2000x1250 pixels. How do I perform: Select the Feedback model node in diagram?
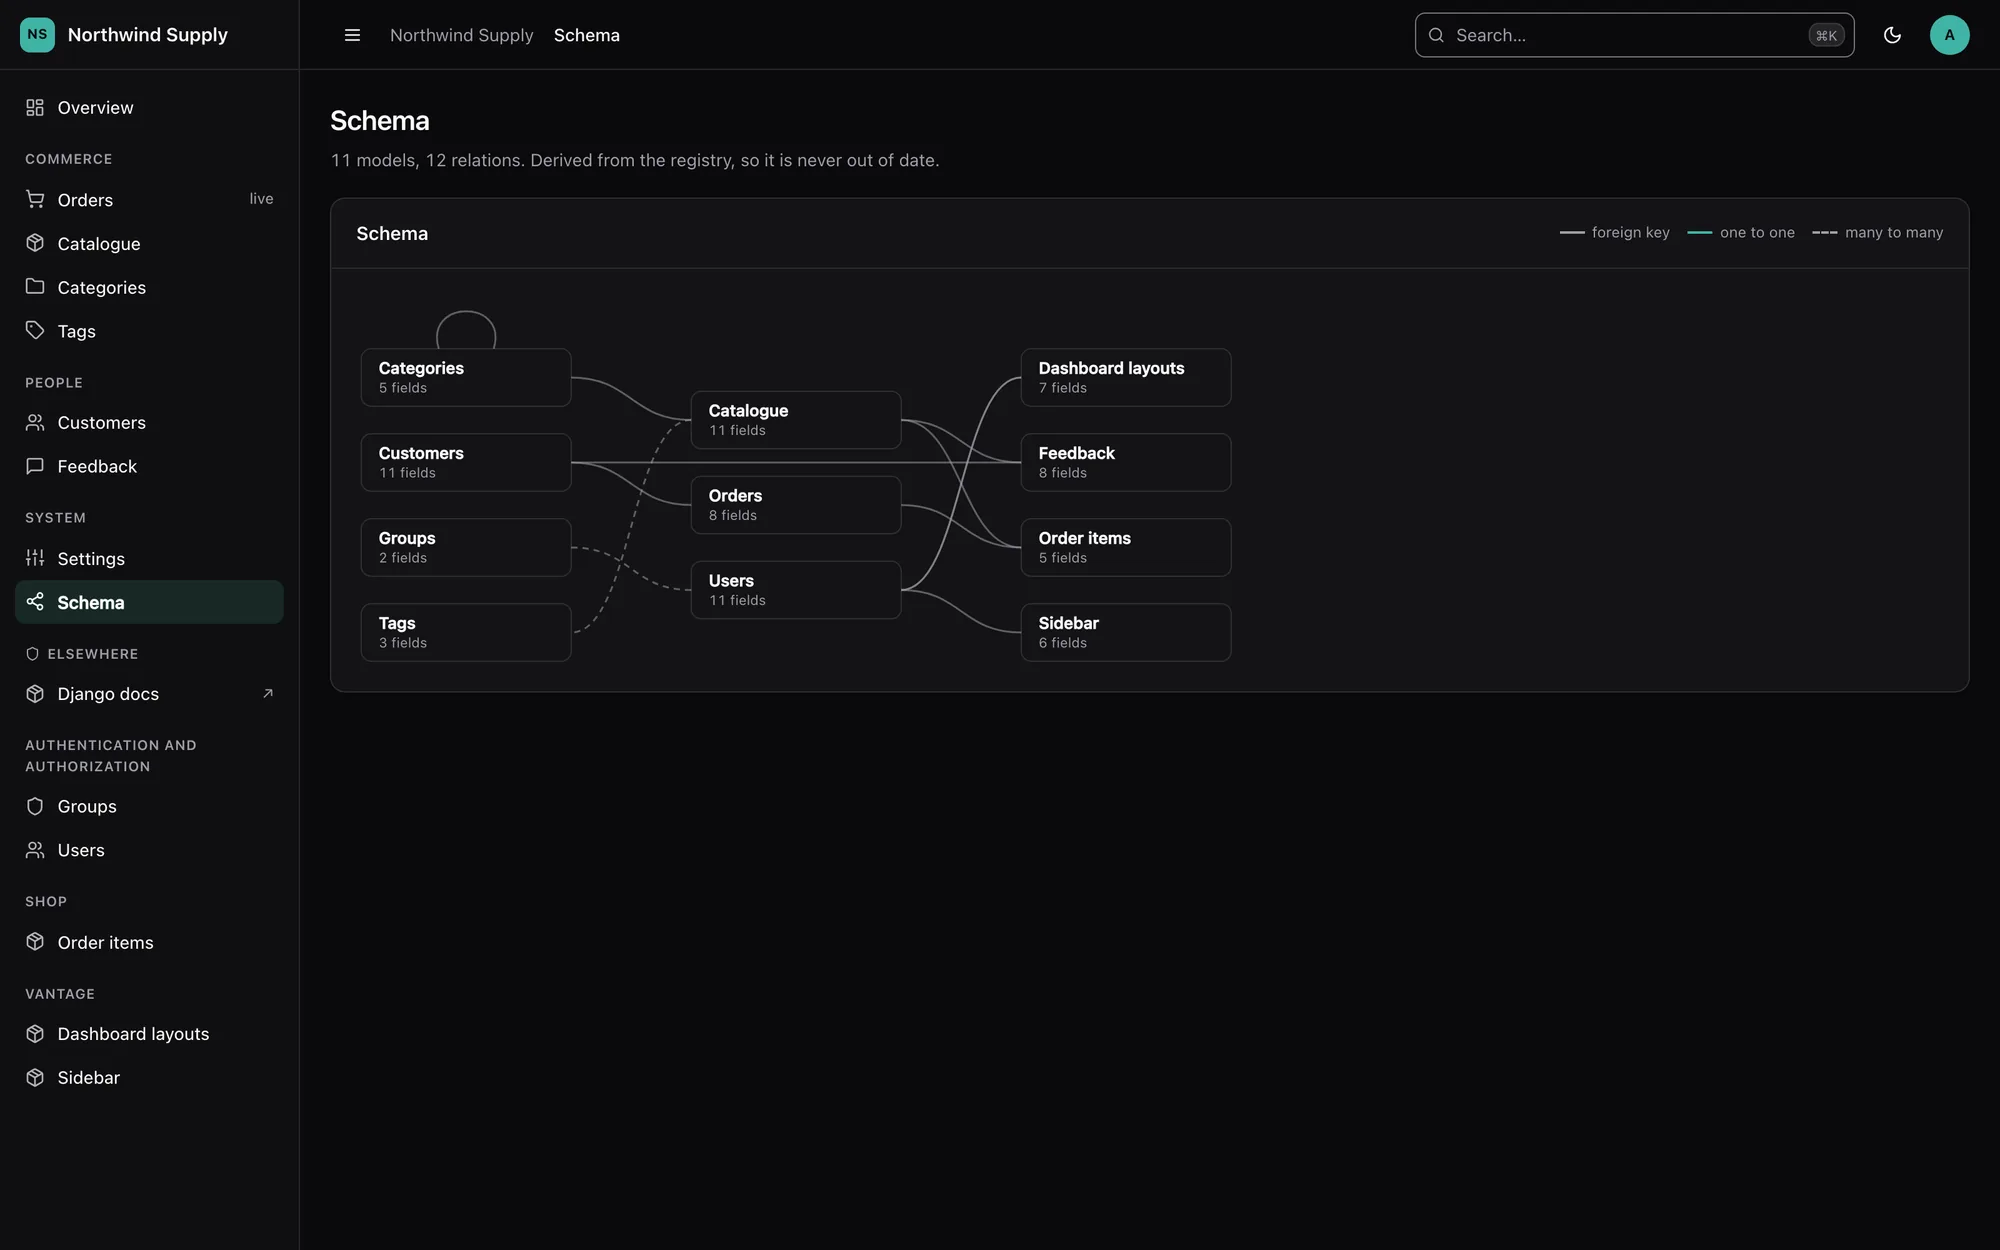tap(1126, 462)
